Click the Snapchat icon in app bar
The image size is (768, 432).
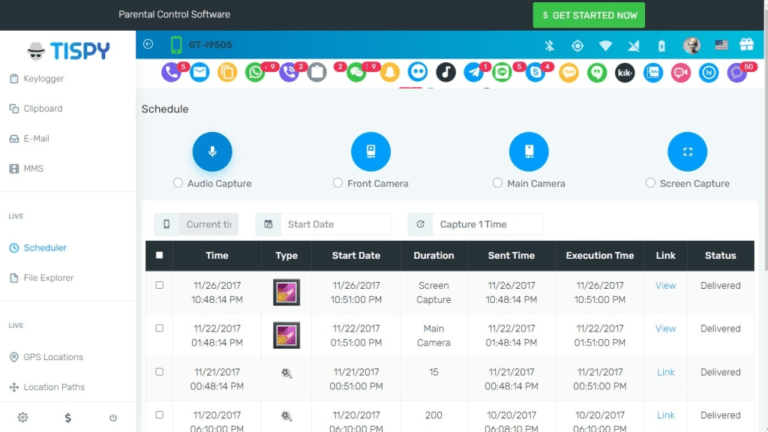(x=390, y=72)
